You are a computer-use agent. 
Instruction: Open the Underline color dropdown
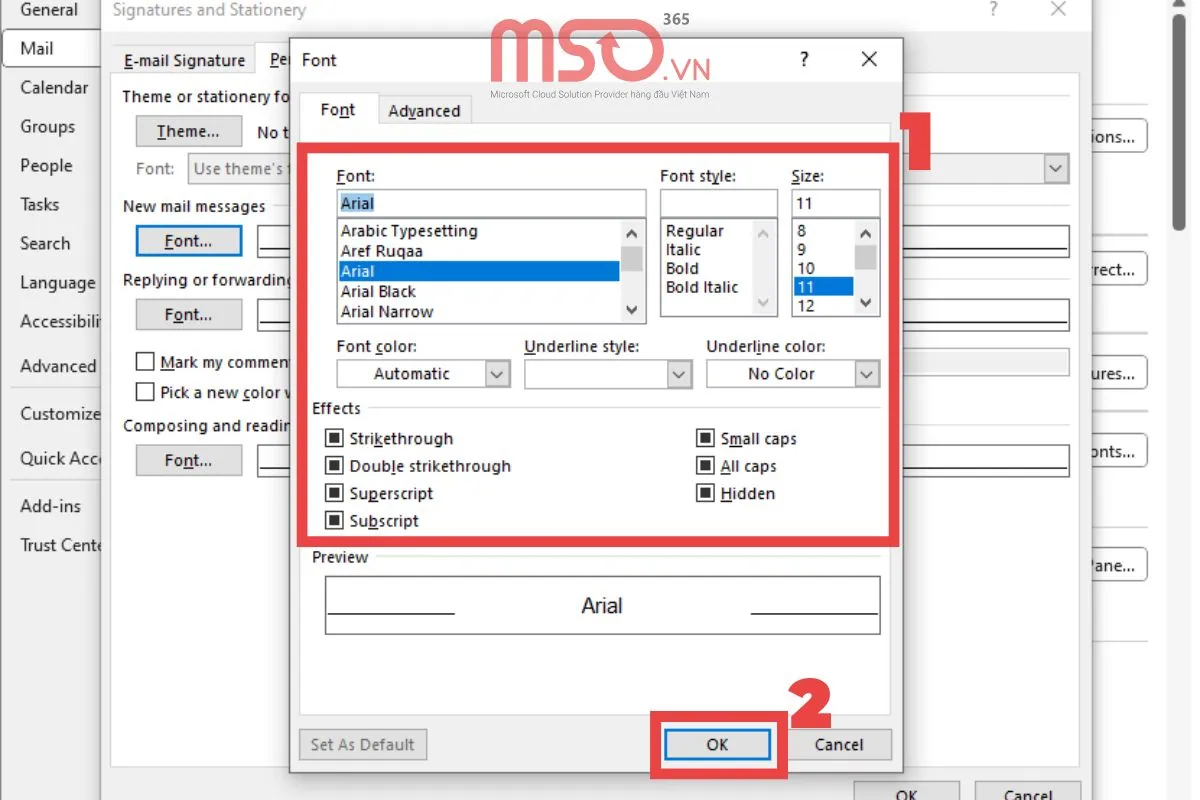coord(866,374)
